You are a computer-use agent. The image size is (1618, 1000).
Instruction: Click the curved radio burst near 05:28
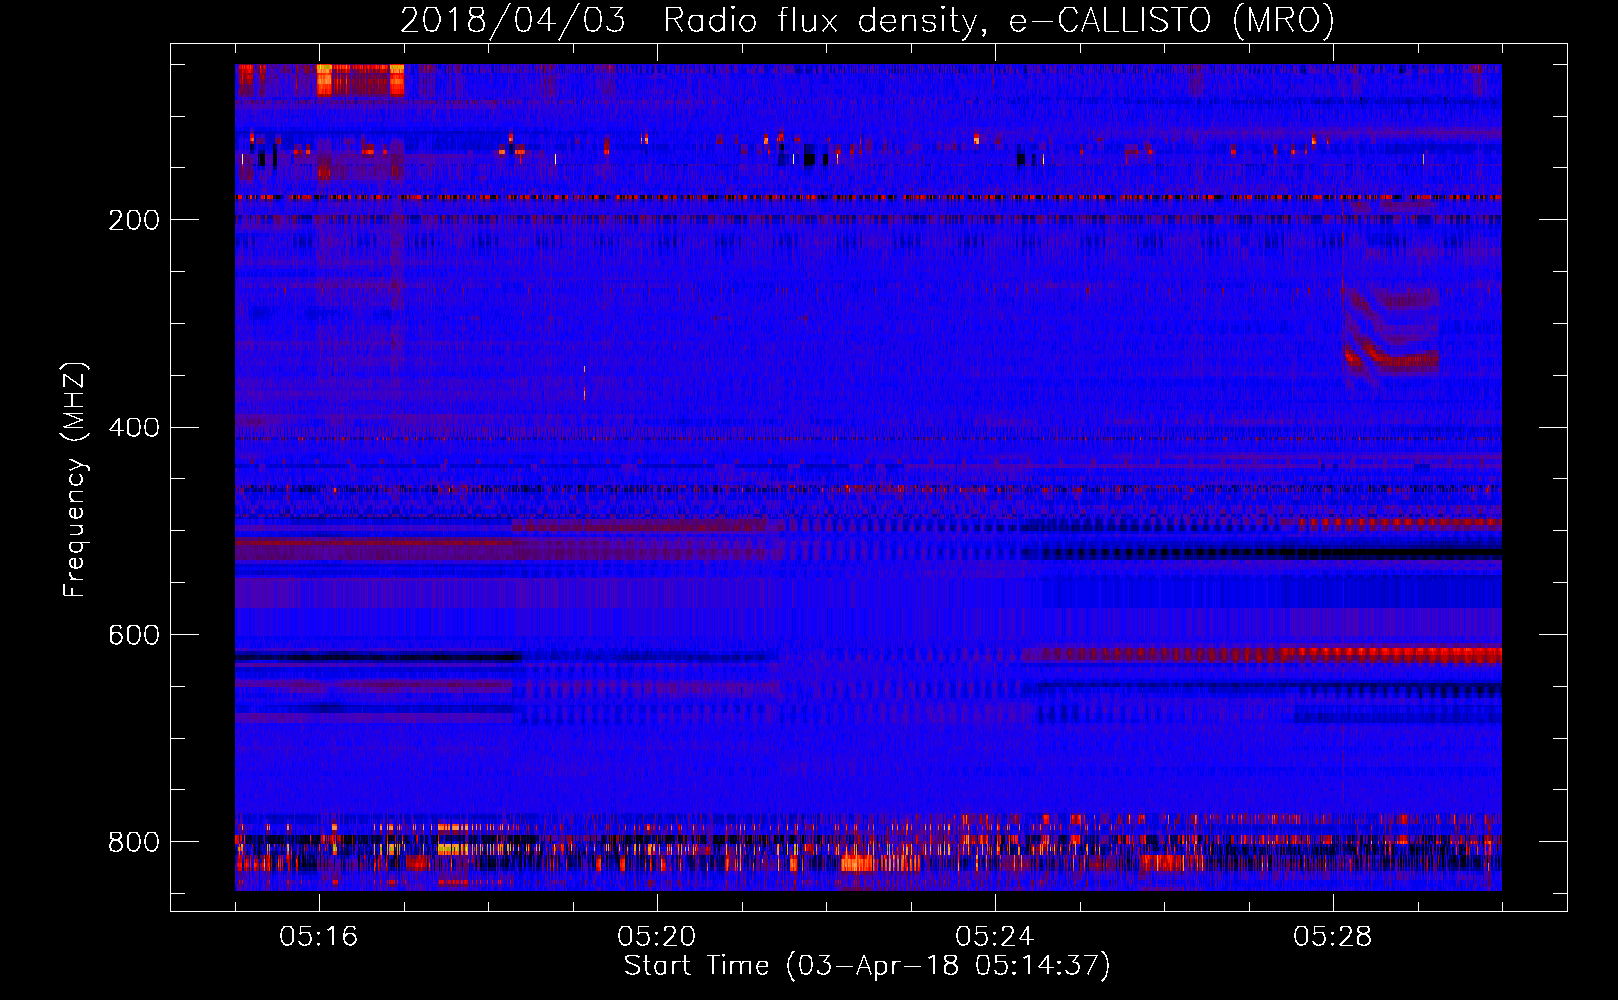pos(1390,331)
